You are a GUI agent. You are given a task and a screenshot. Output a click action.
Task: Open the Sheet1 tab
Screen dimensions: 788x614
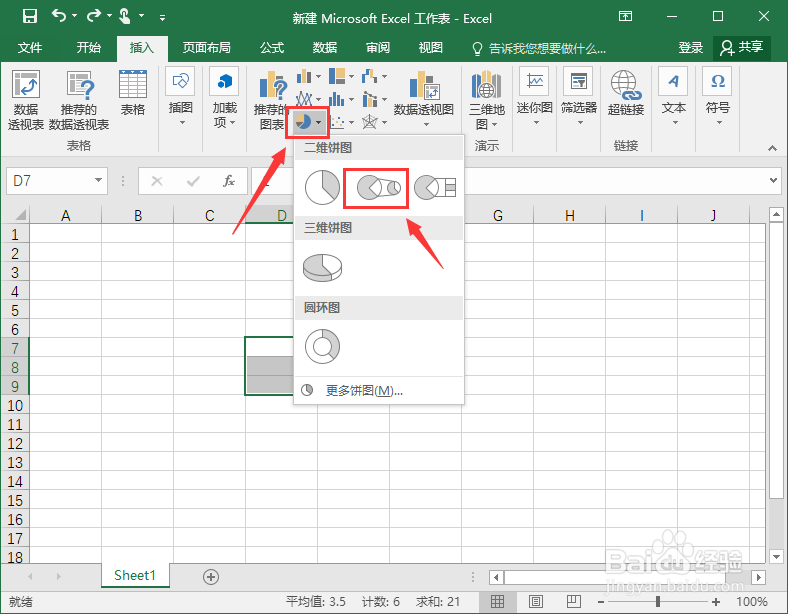(x=135, y=575)
